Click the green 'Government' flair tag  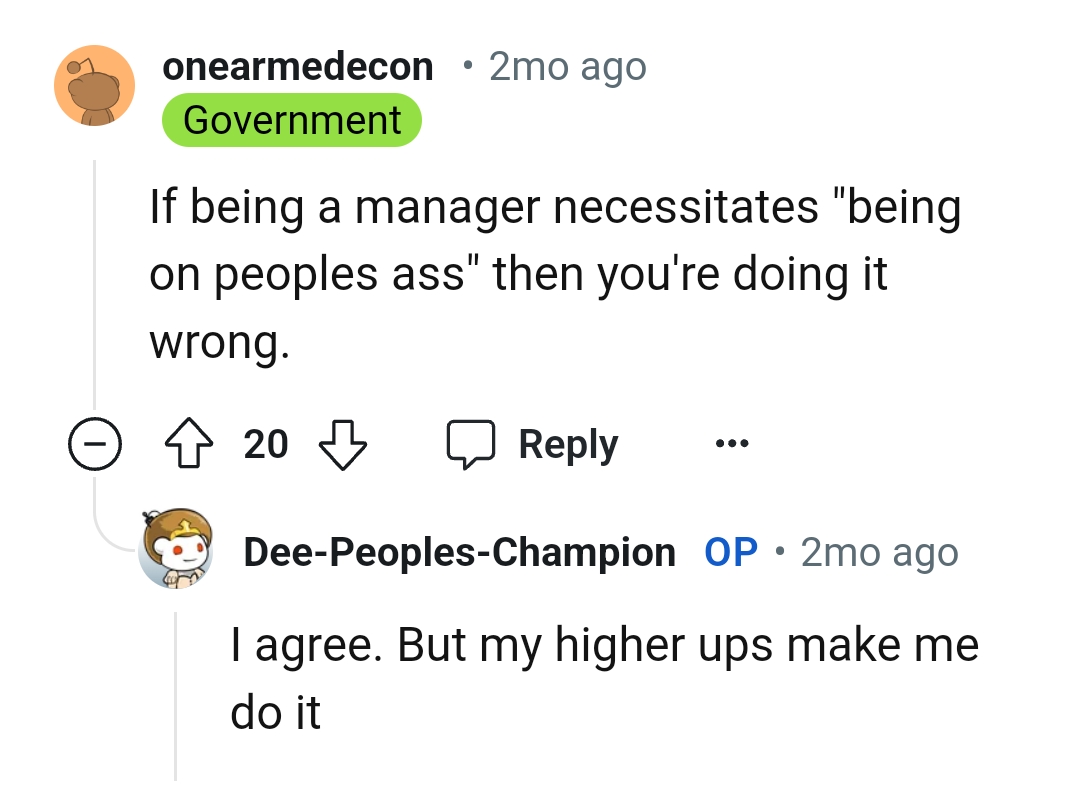(x=291, y=119)
